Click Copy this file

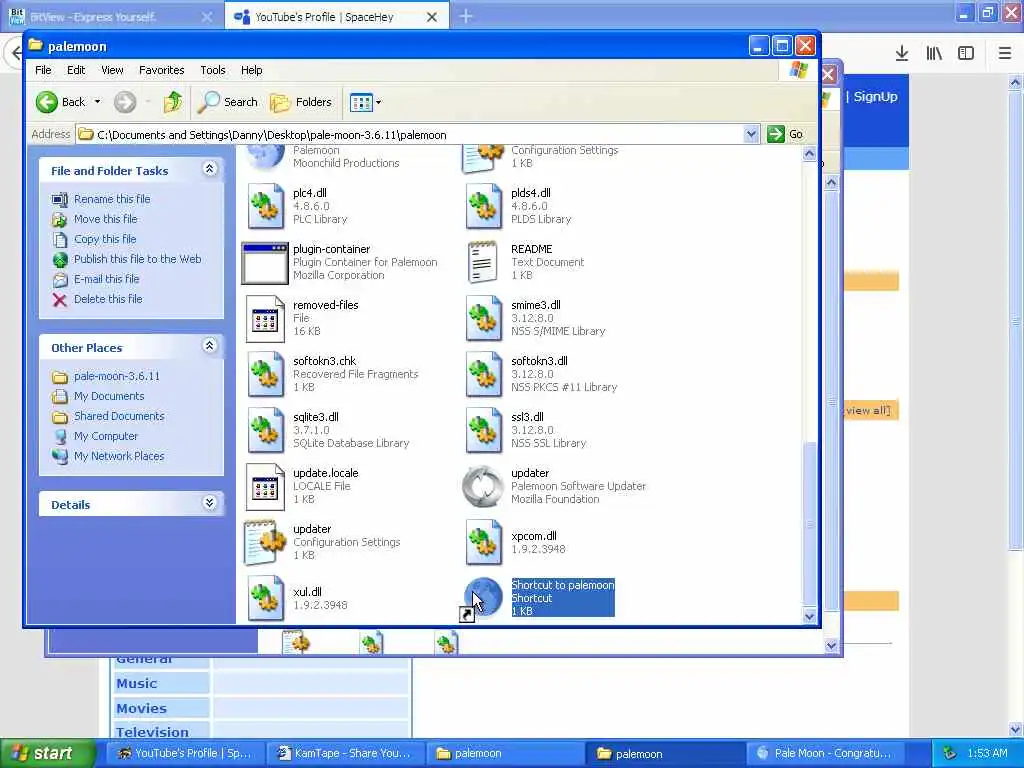(104, 239)
